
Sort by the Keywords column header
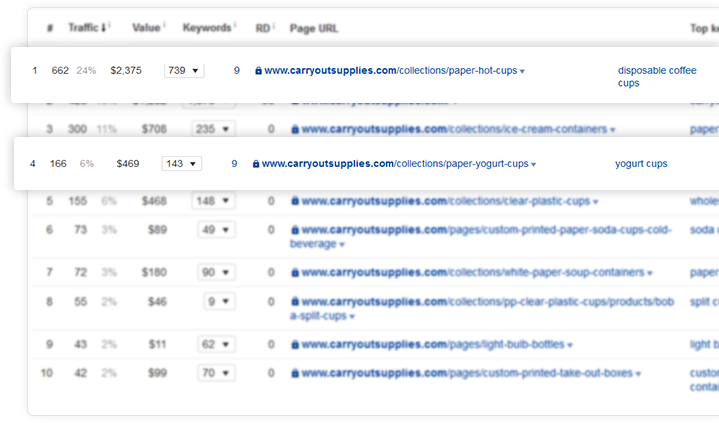point(207,28)
